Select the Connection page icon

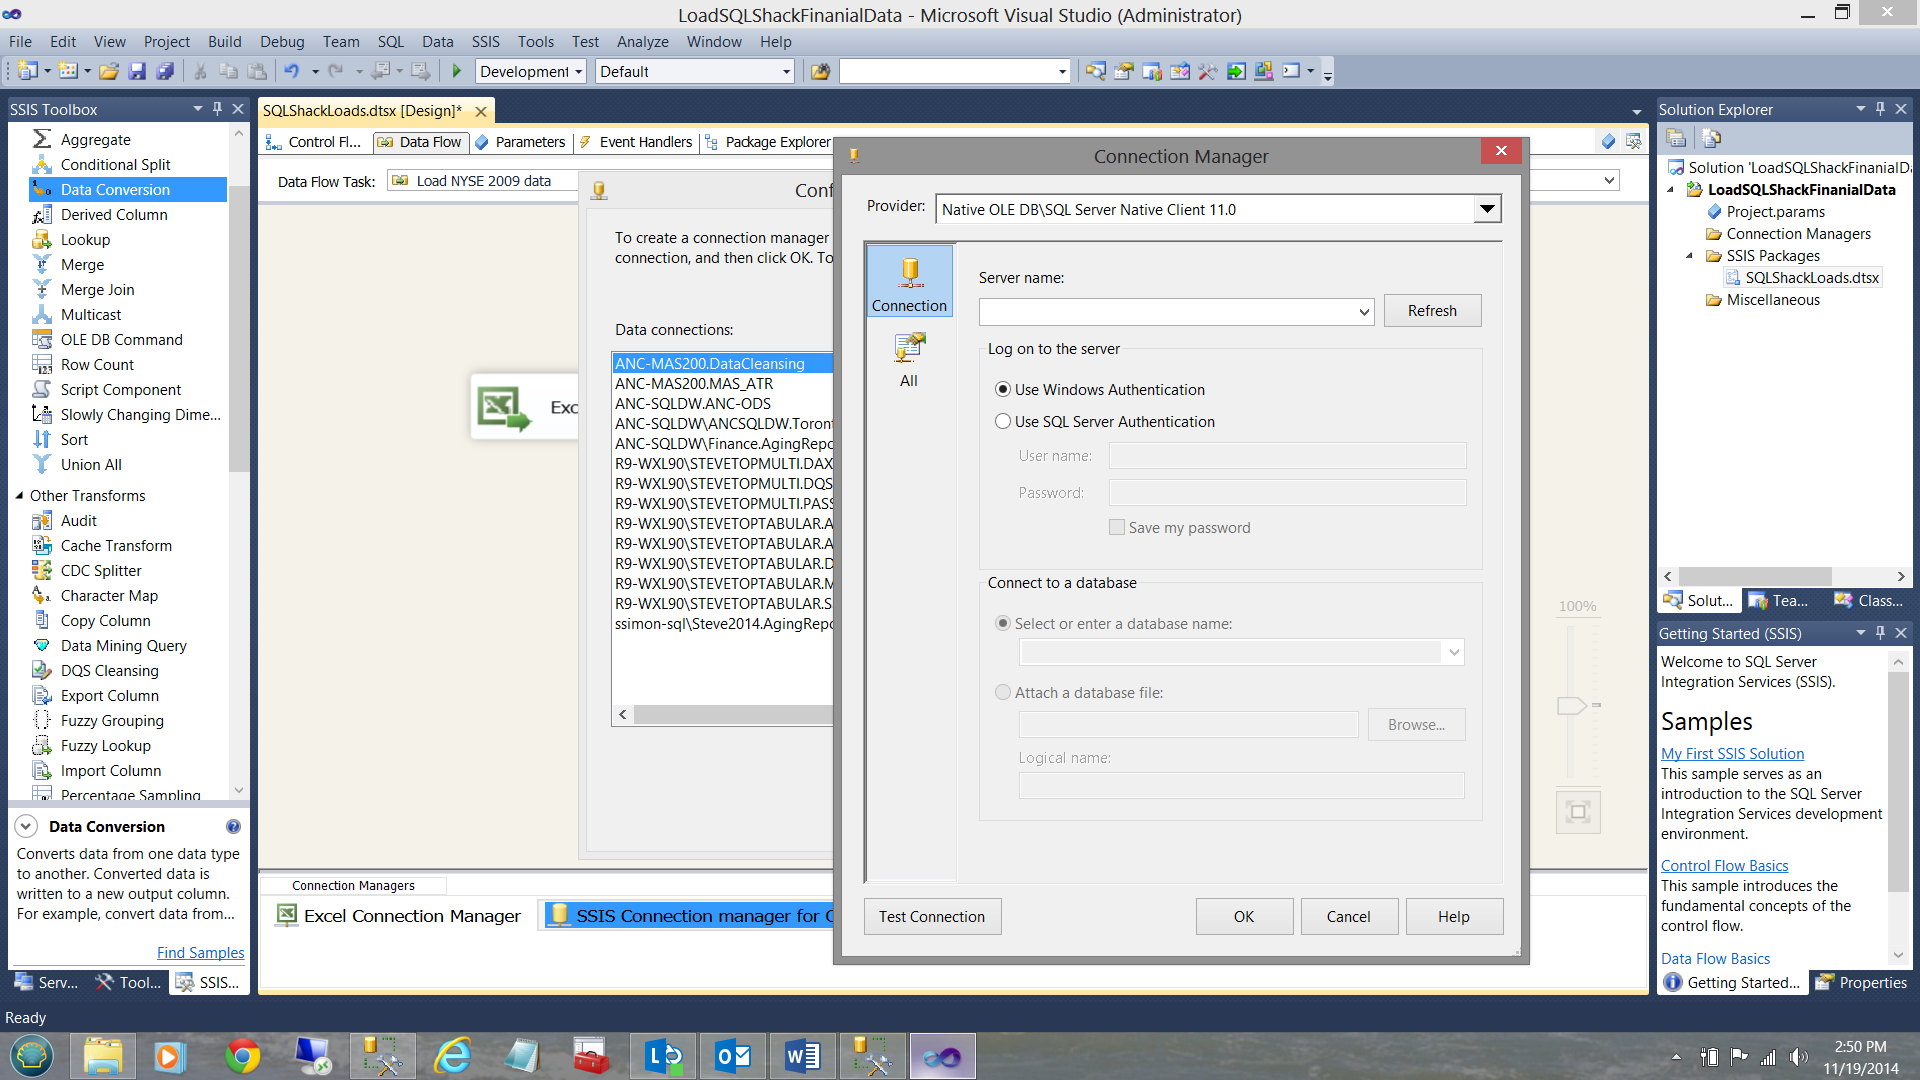click(909, 282)
